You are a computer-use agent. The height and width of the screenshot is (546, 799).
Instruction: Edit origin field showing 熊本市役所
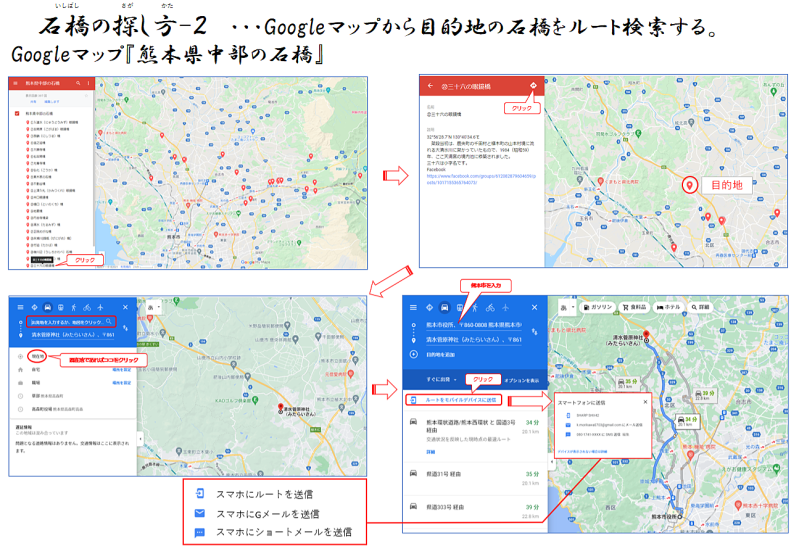point(474,325)
